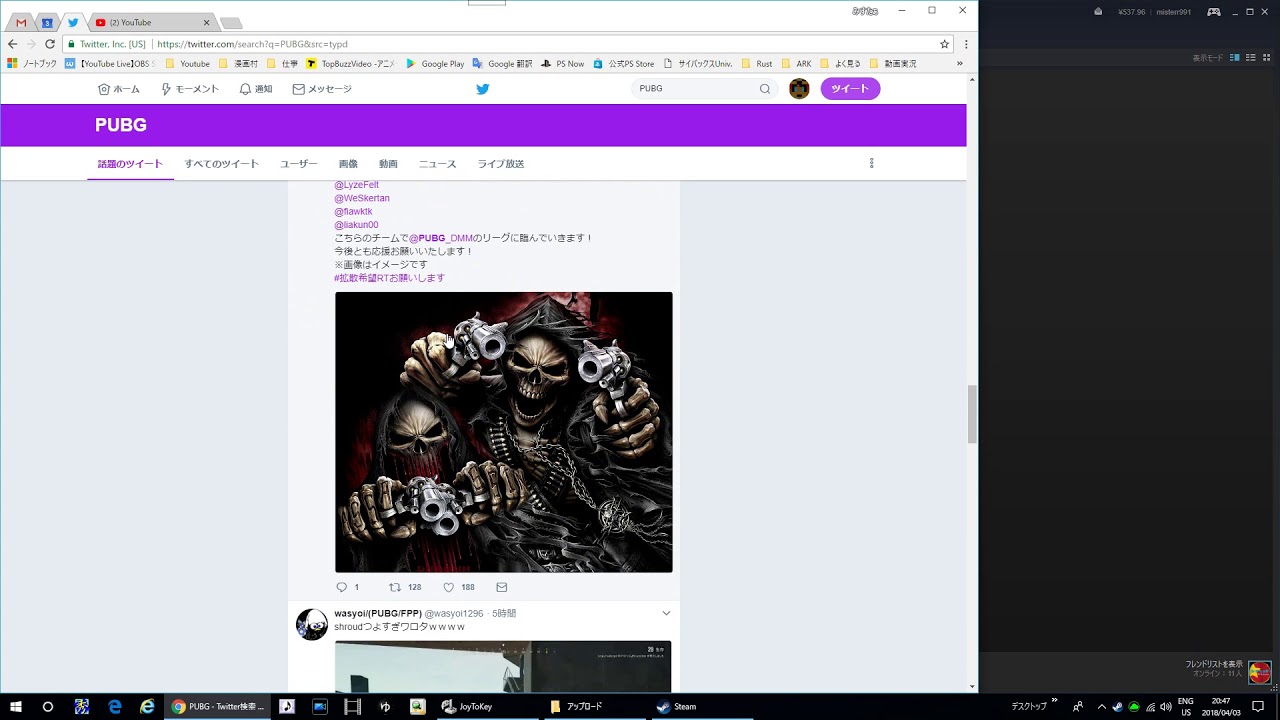Open the @wasyoi1296 profile link
Image resolution: width=1280 pixels, height=720 pixels.
click(x=456, y=613)
